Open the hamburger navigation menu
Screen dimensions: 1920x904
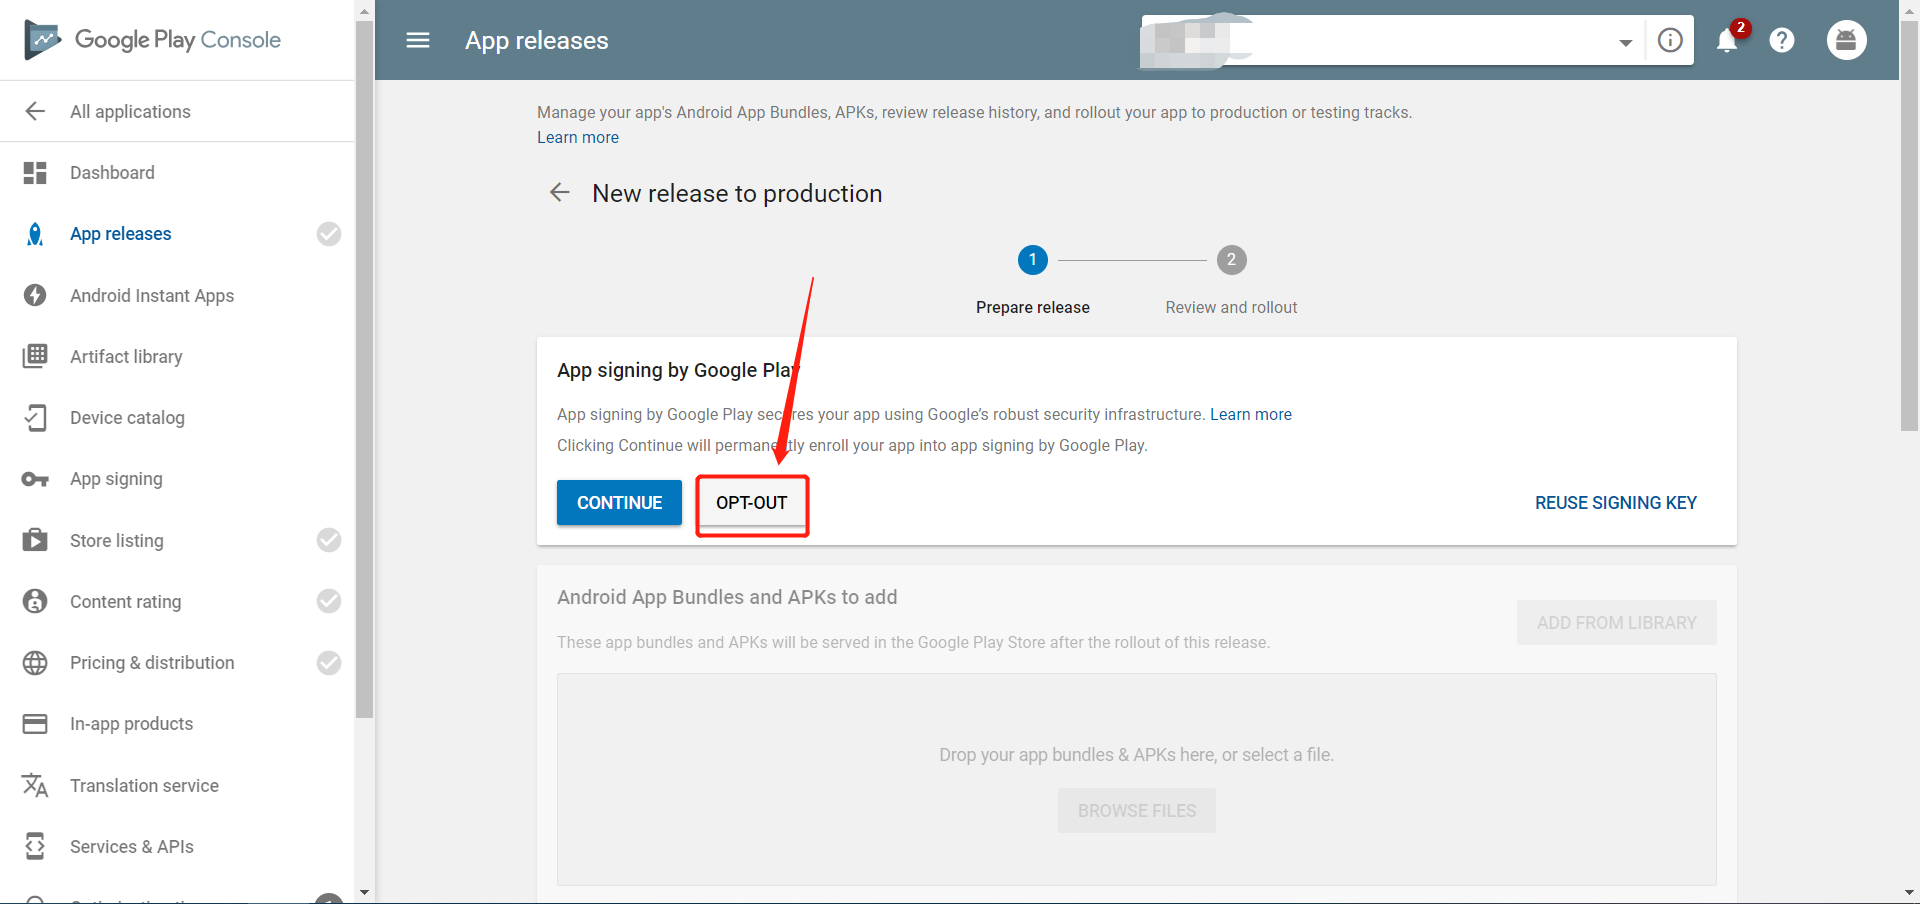(x=418, y=40)
